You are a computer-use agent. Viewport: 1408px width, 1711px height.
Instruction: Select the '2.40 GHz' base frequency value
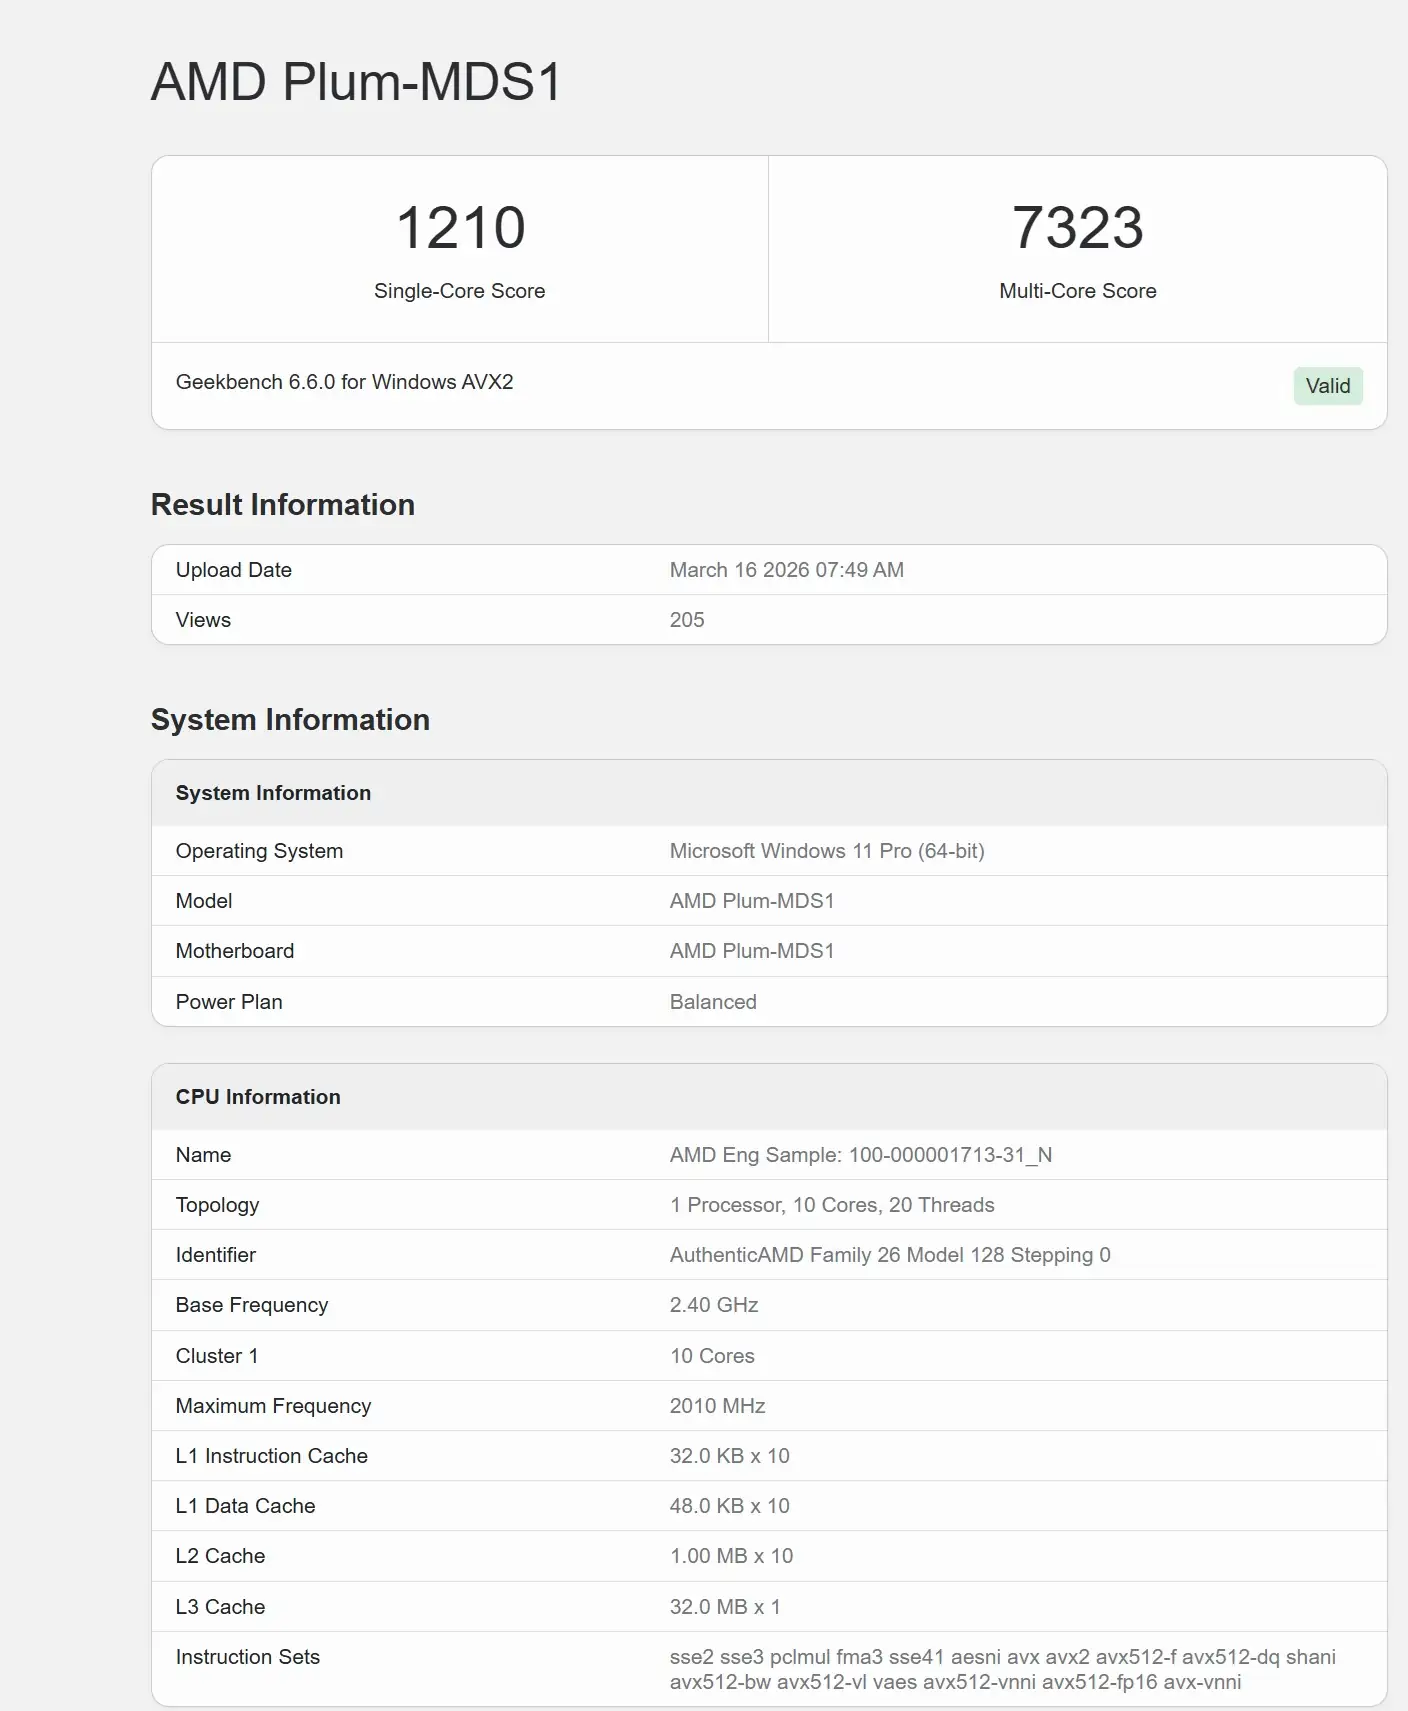point(714,1305)
